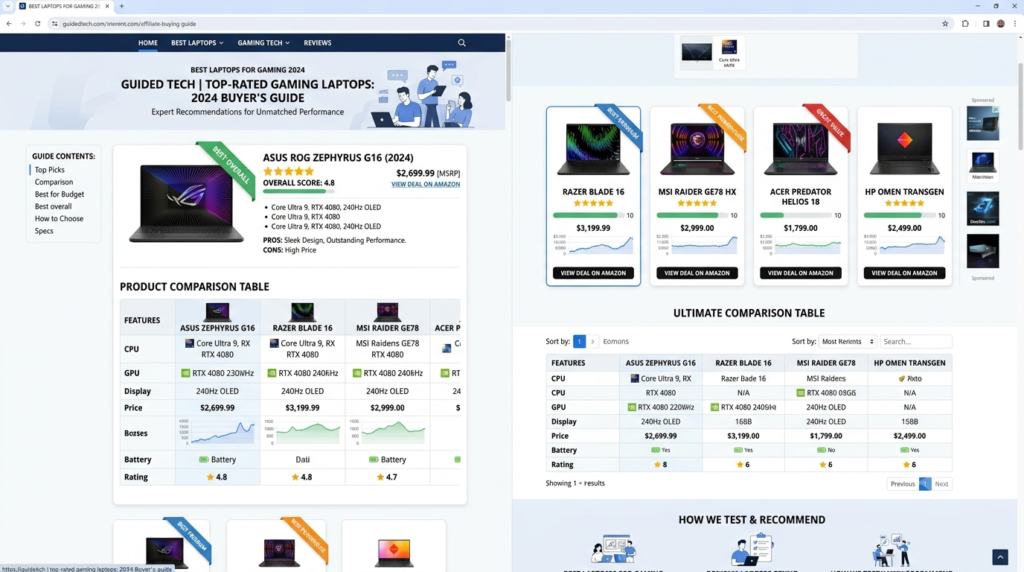Go forward with the browser forward arrow

23,24
